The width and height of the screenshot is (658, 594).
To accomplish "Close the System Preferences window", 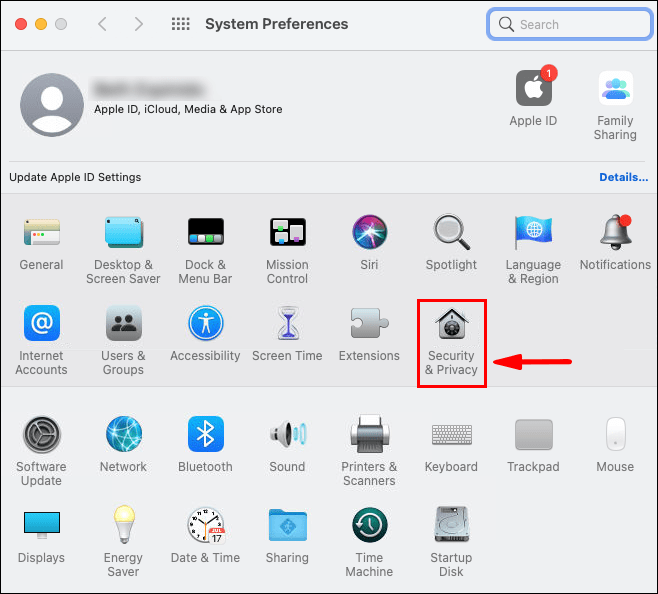I will [x=21, y=24].
